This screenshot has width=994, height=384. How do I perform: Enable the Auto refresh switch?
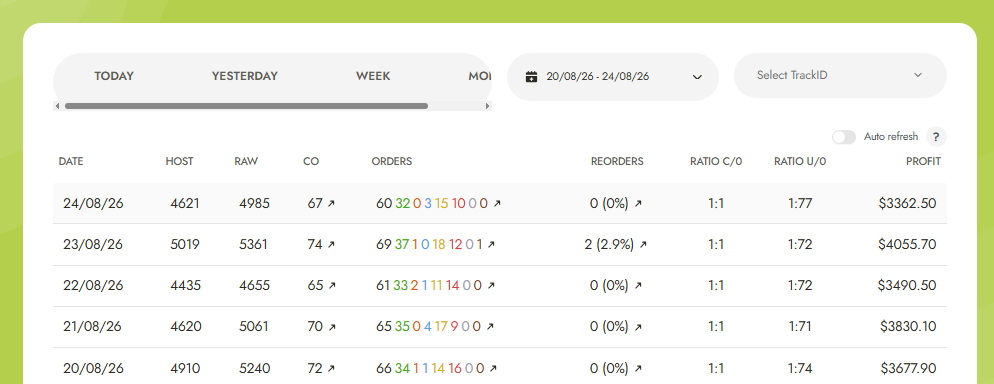[x=844, y=137]
